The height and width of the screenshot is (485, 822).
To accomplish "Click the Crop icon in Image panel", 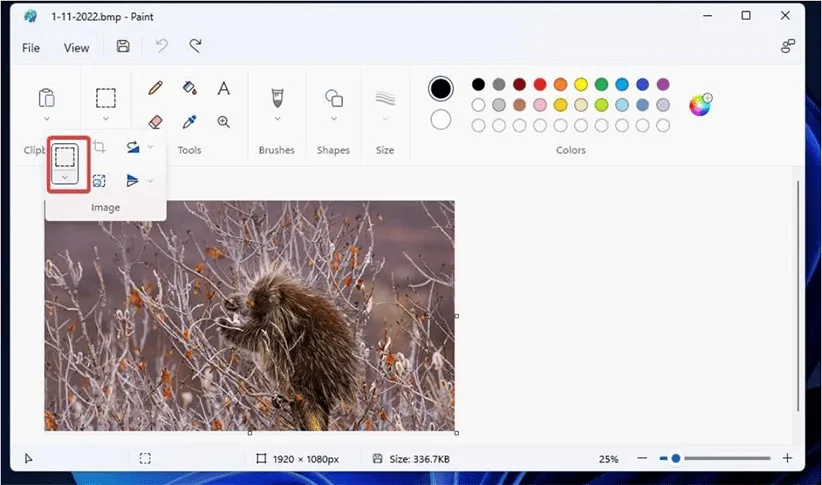I will (99, 148).
